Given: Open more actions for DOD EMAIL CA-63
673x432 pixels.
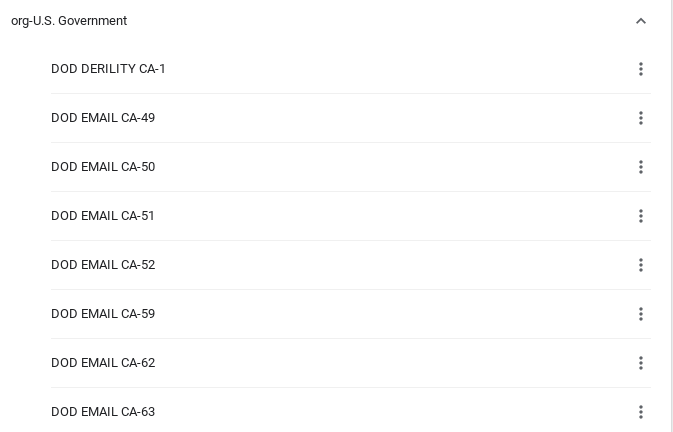Looking at the screenshot, I should coord(641,412).
